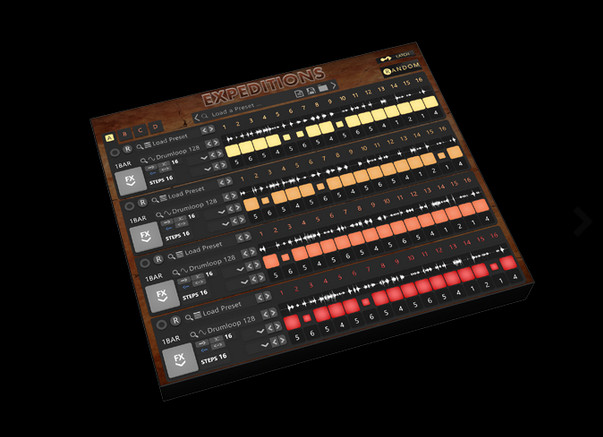This screenshot has height=437, width=603.
Task: Click the third track's R randomize icon
Action: click(x=158, y=259)
